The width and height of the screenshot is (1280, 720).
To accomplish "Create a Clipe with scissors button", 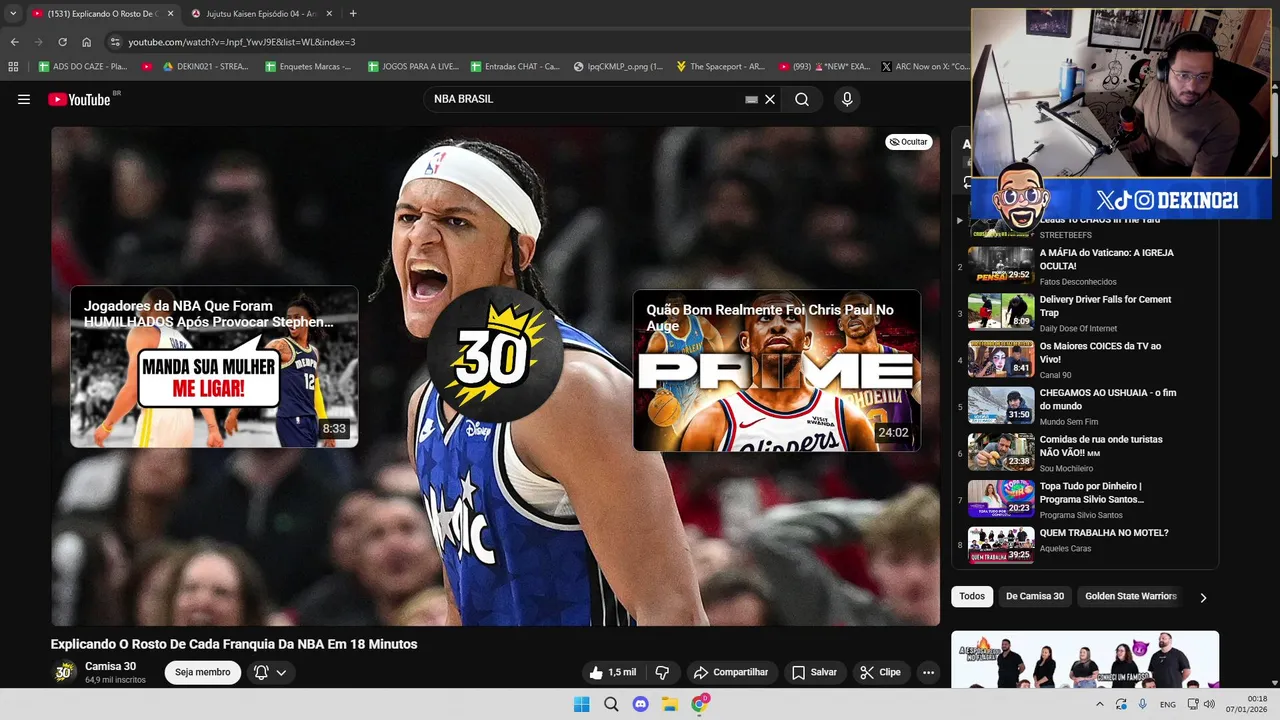I will coord(880,672).
